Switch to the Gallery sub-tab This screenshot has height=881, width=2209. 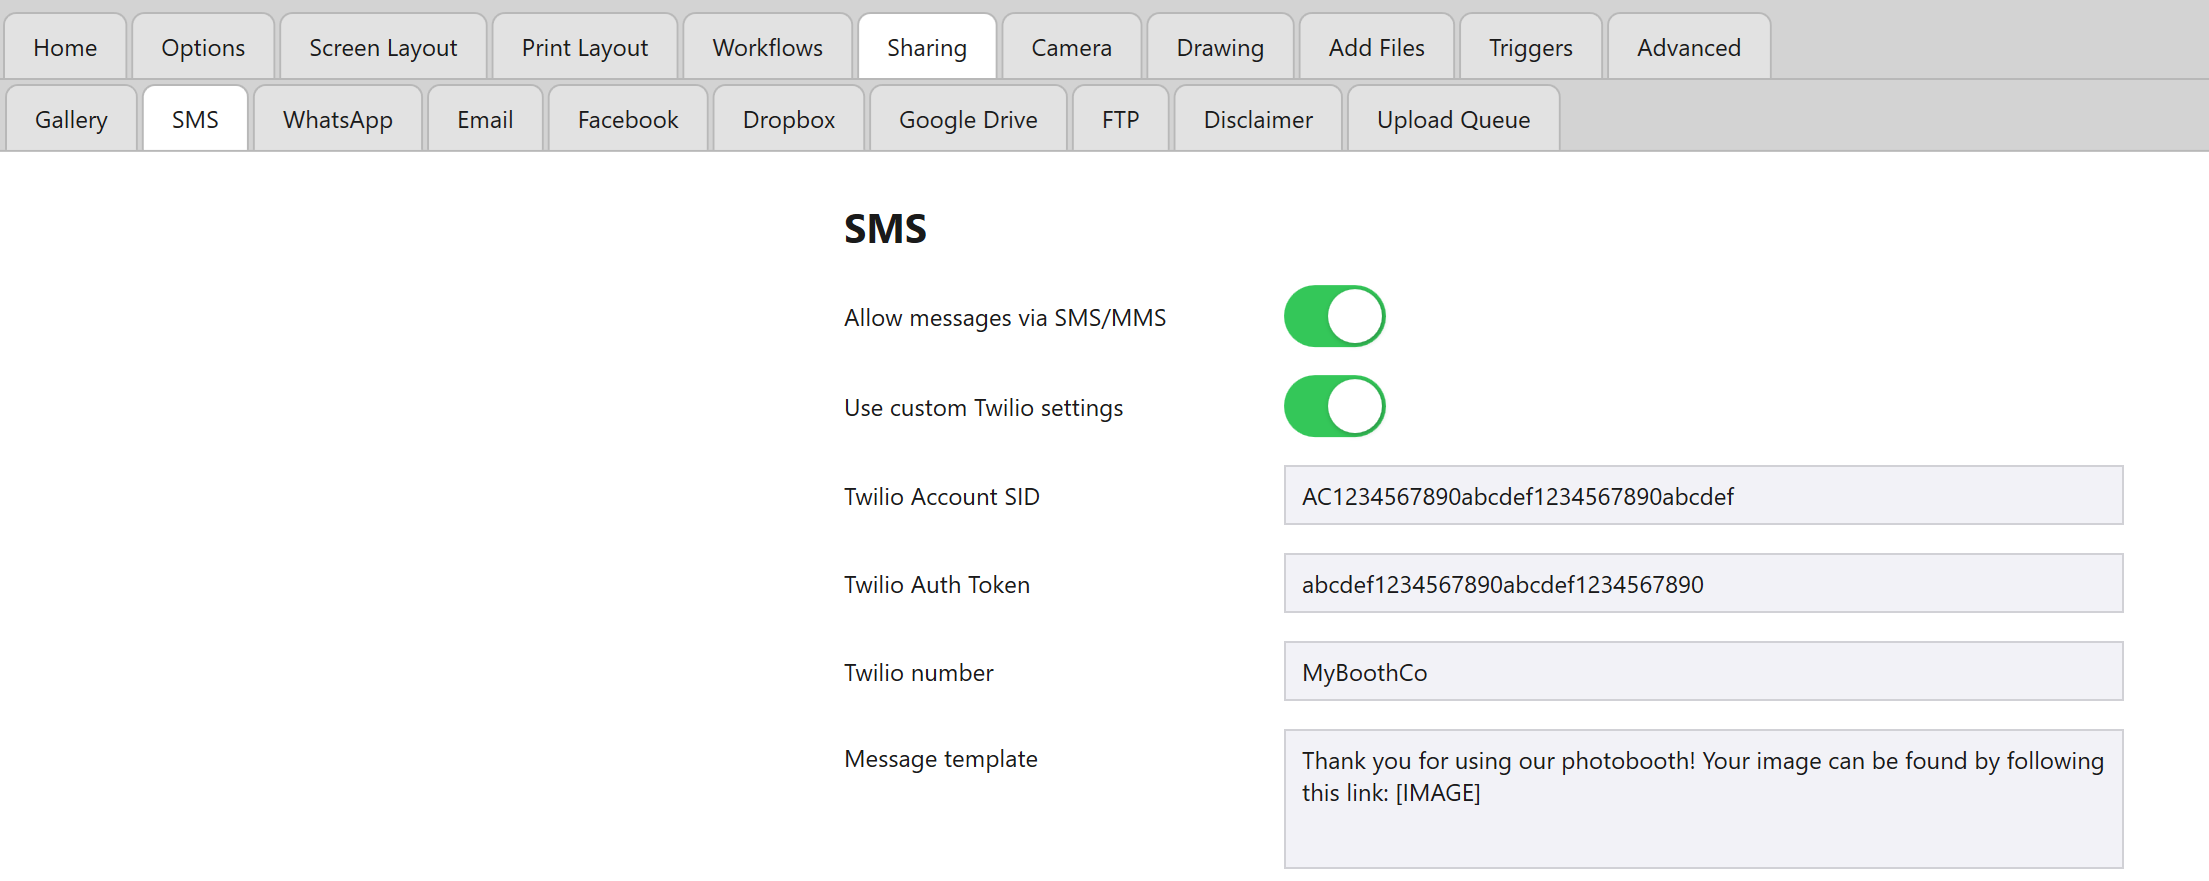pyautogui.click(x=71, y=119)
